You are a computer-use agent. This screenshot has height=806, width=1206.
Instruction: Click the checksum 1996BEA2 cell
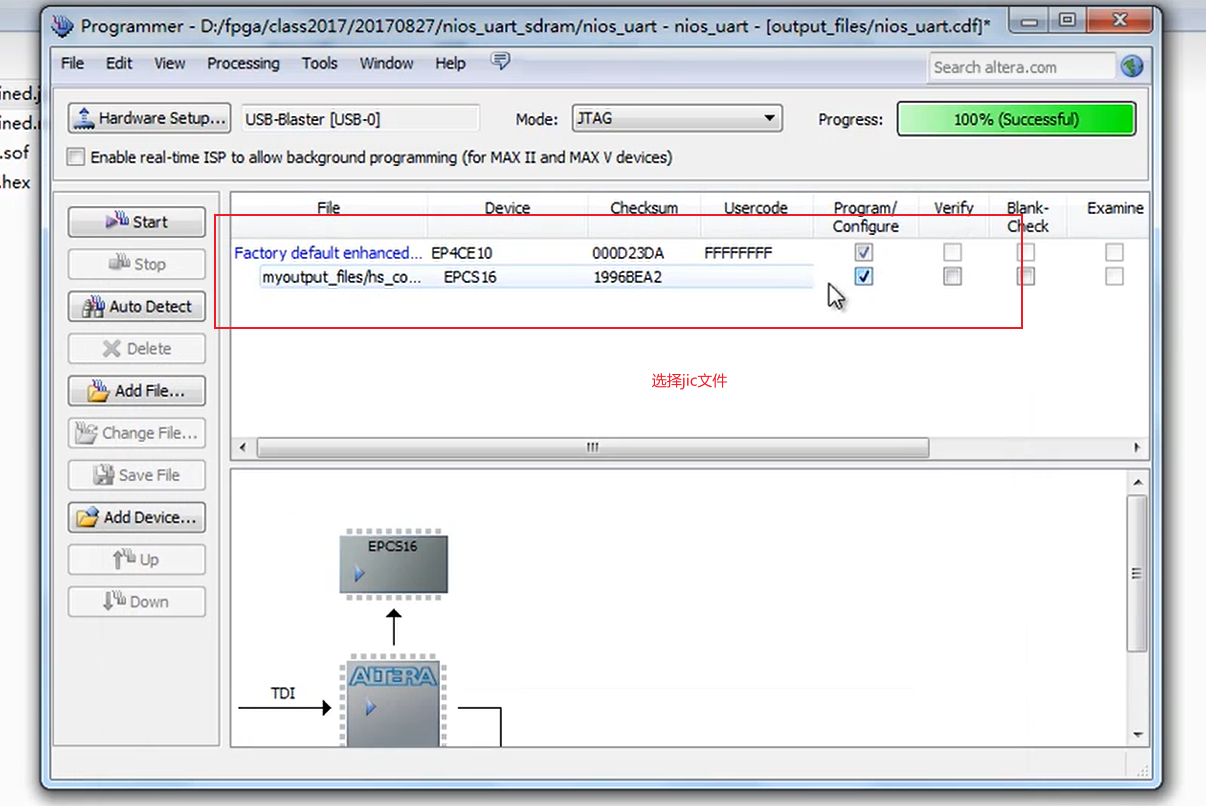pos(628,277)
